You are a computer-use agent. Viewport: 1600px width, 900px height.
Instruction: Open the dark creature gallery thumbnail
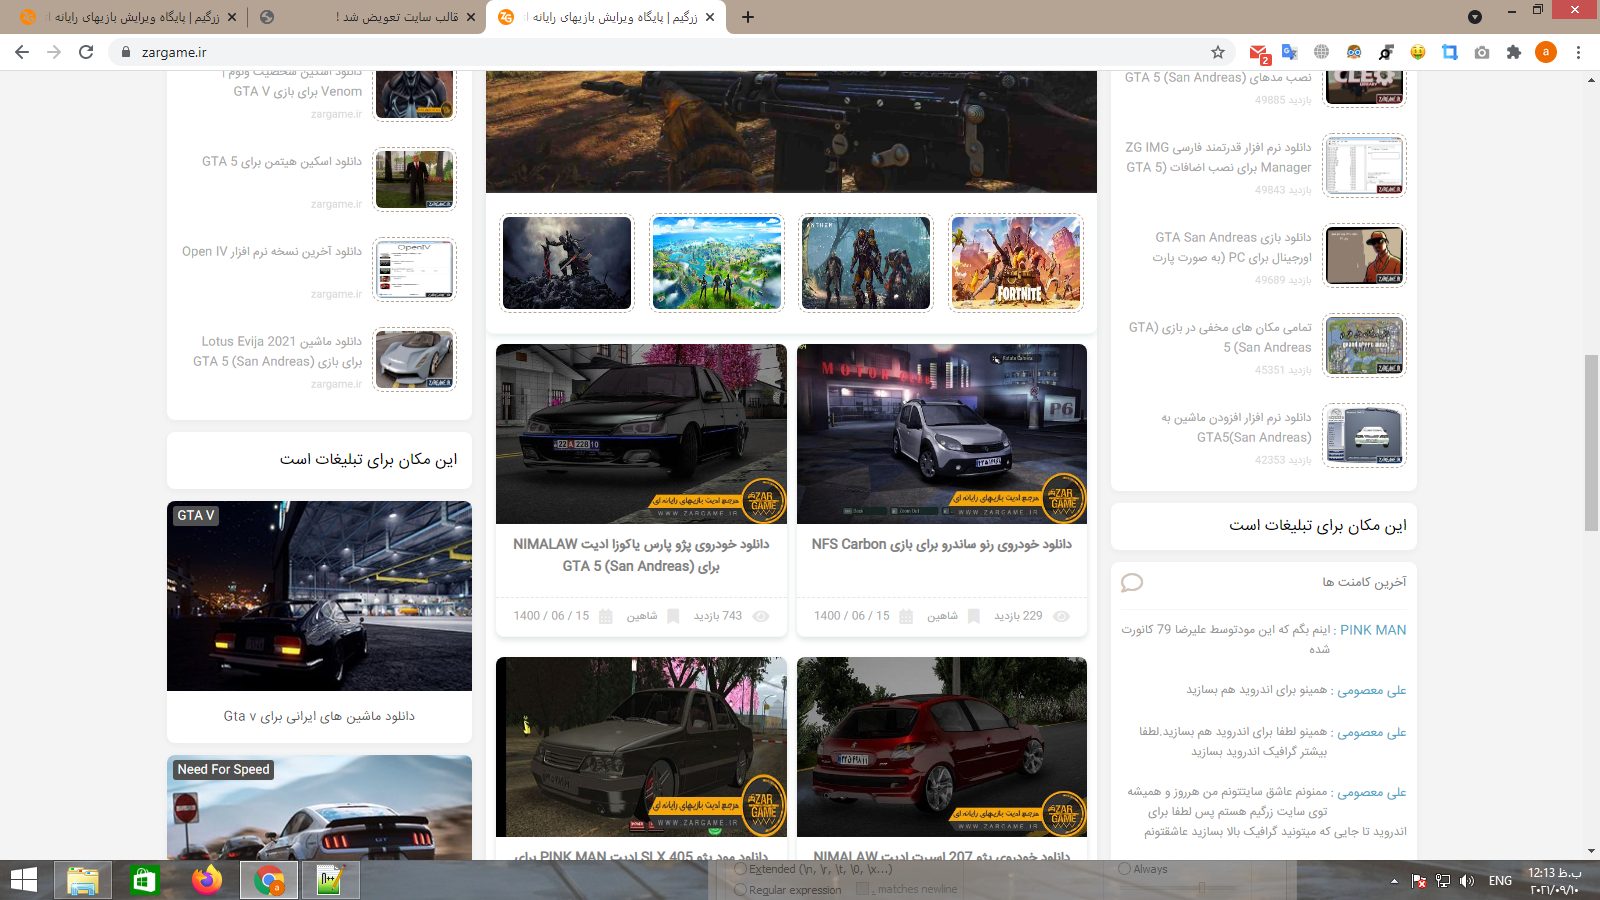567,262
